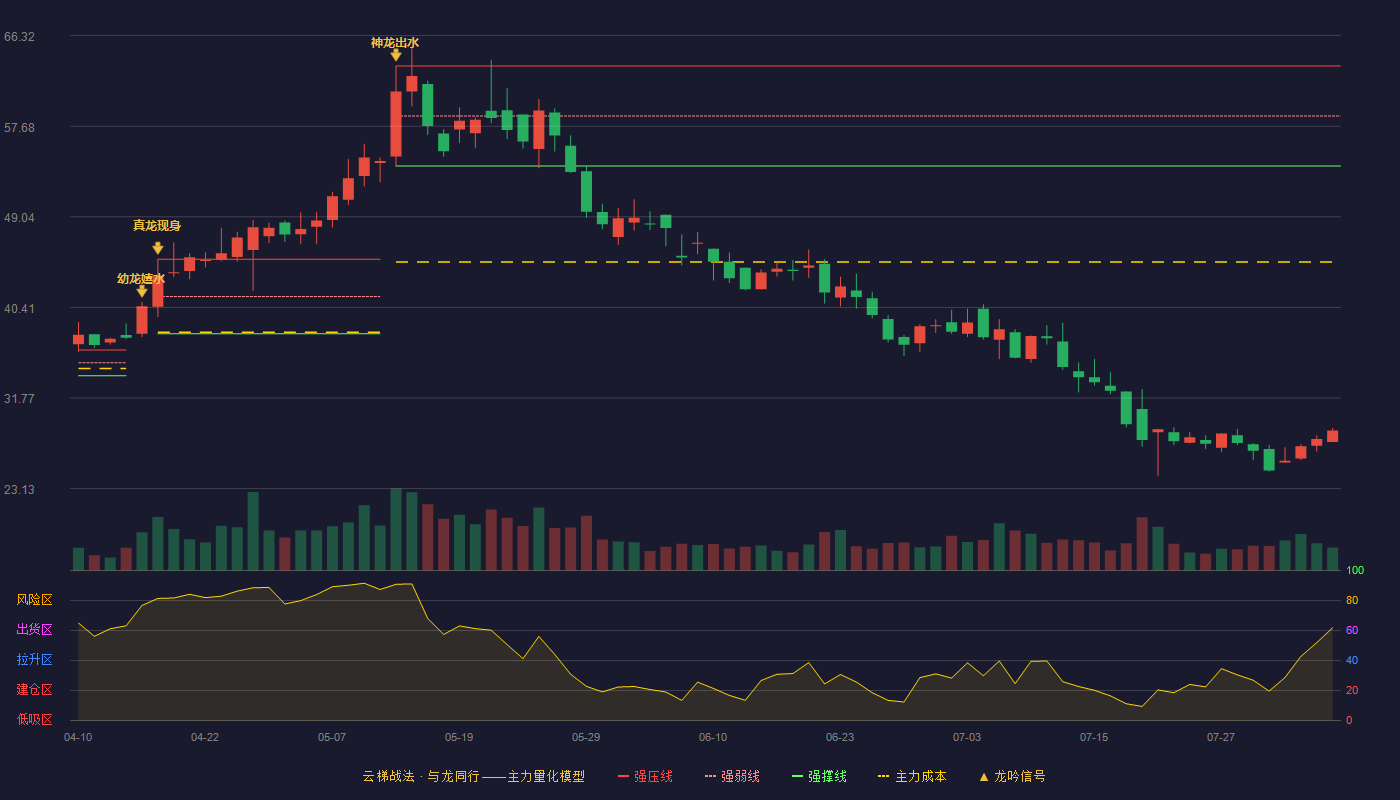
Task: Click the 07-15 date axis label
Action: point(1094,737)
